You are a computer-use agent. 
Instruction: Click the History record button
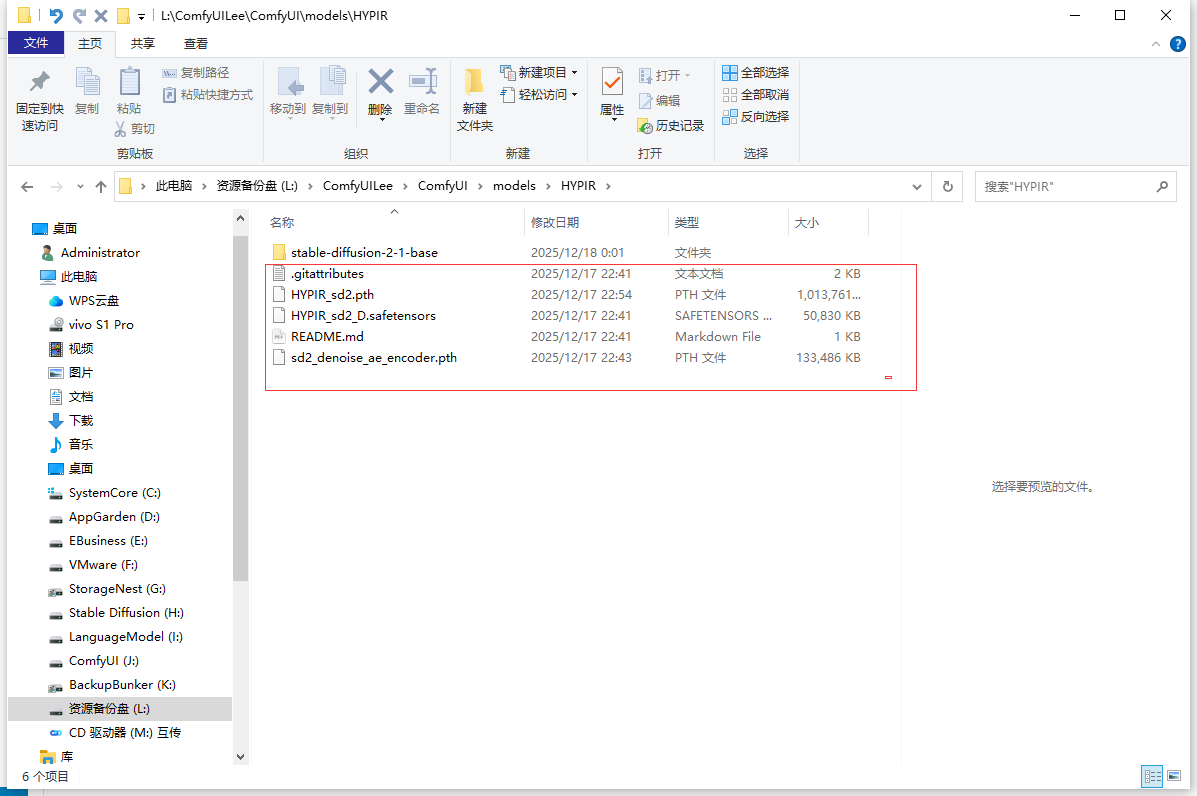(671, 125)
